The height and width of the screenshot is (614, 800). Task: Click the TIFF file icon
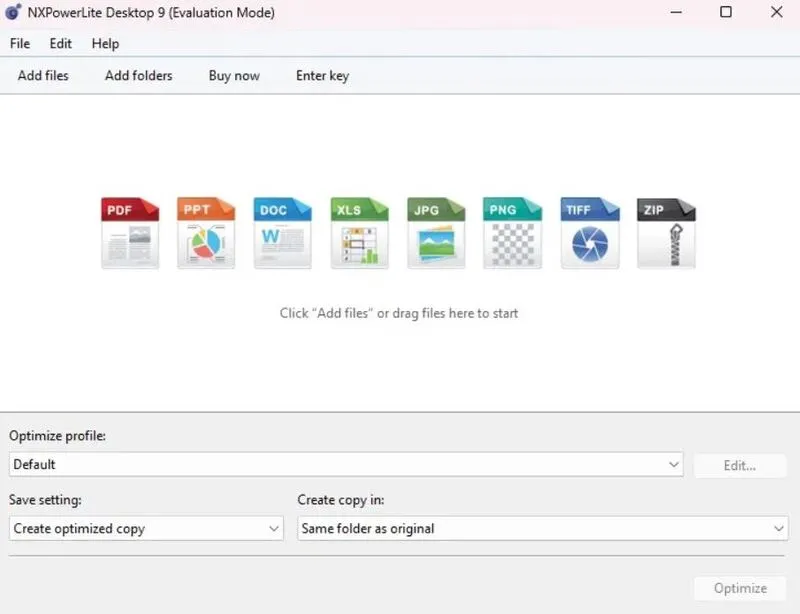(589, 233)
